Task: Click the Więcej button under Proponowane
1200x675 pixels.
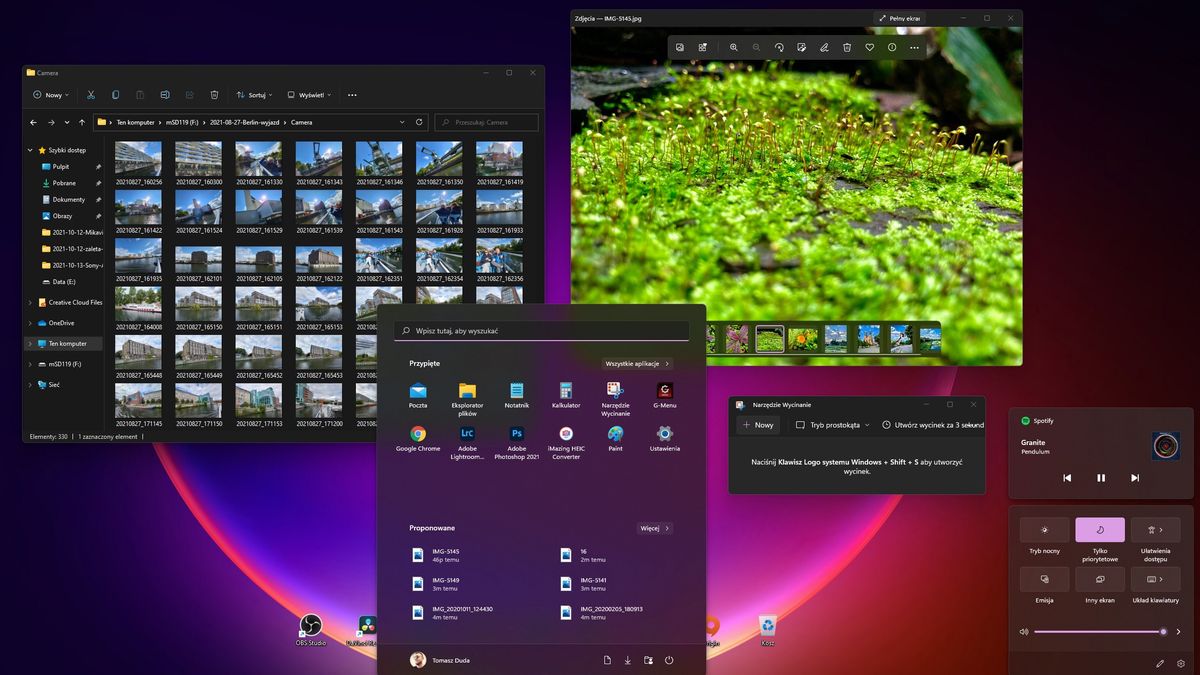Action: pyautogui.click(x=655, y=528)
